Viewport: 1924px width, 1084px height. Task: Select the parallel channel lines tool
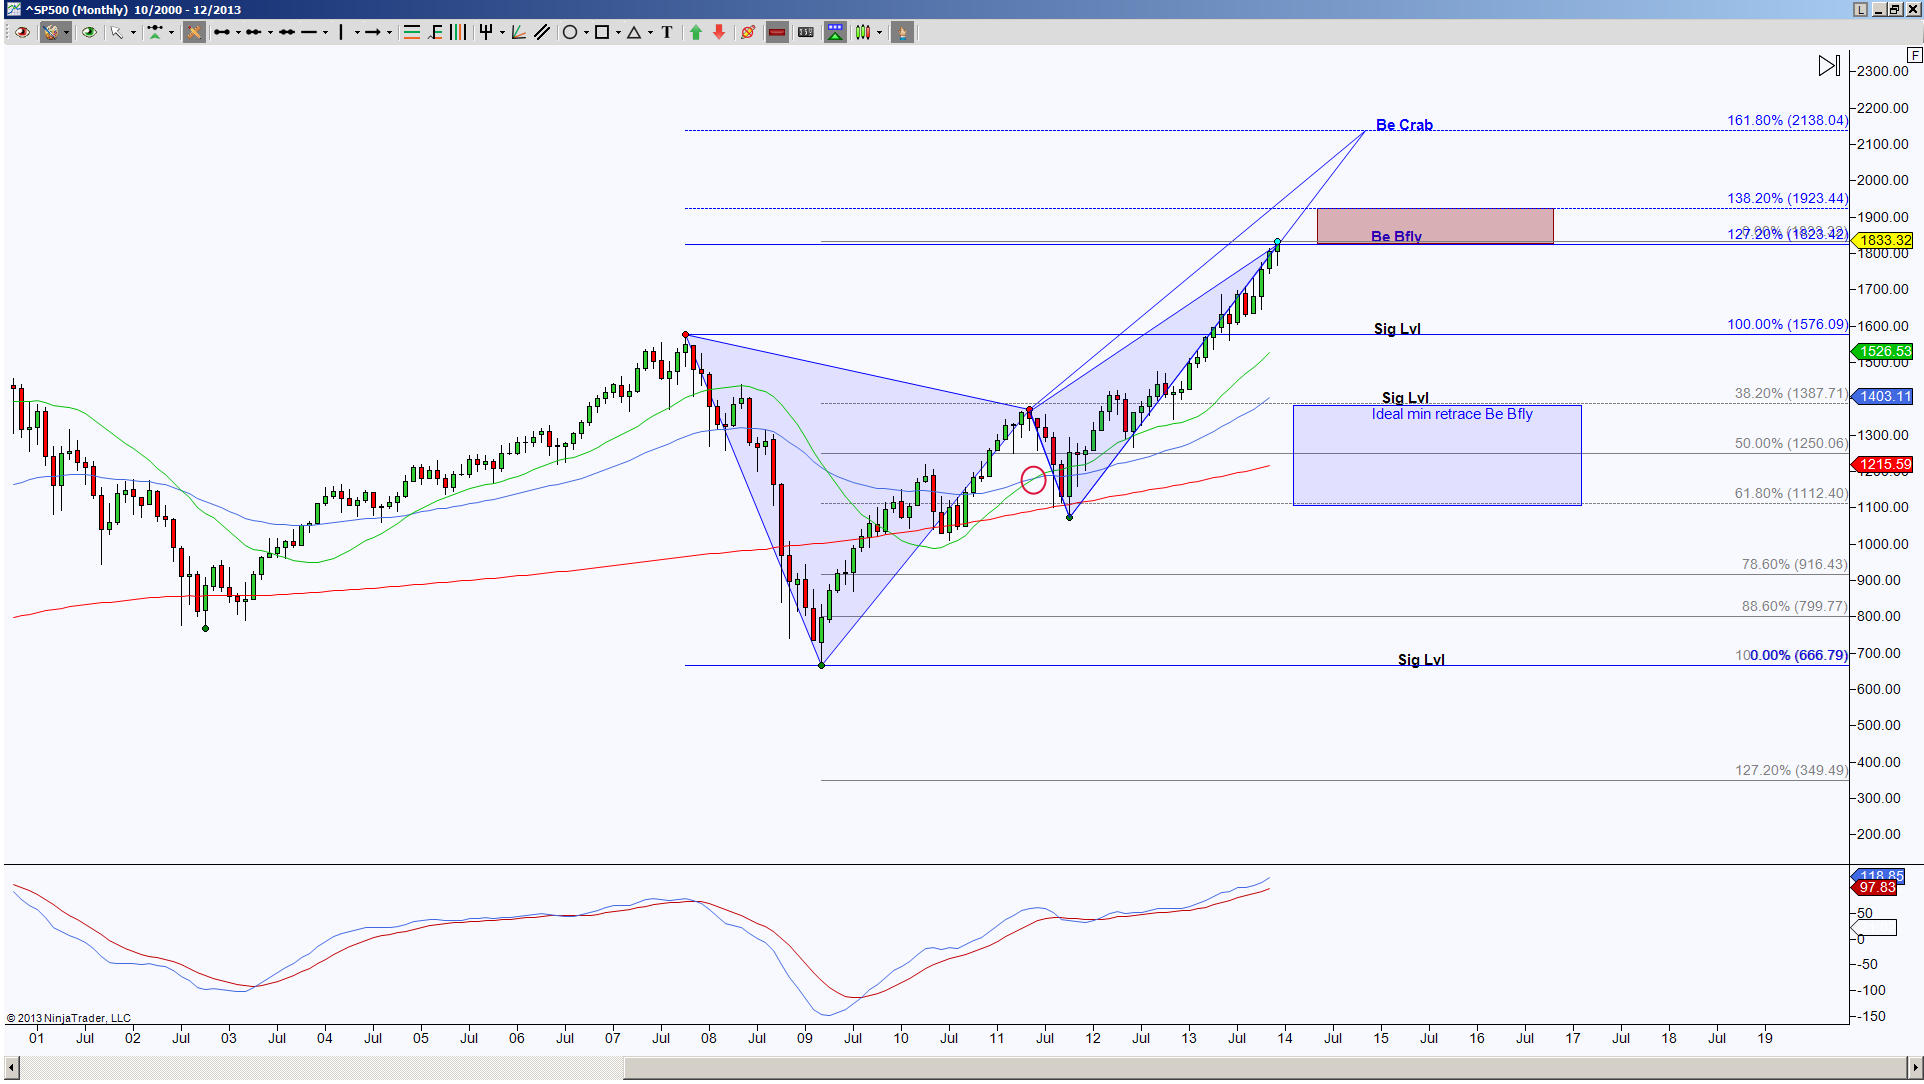click(x=542, y=32)
